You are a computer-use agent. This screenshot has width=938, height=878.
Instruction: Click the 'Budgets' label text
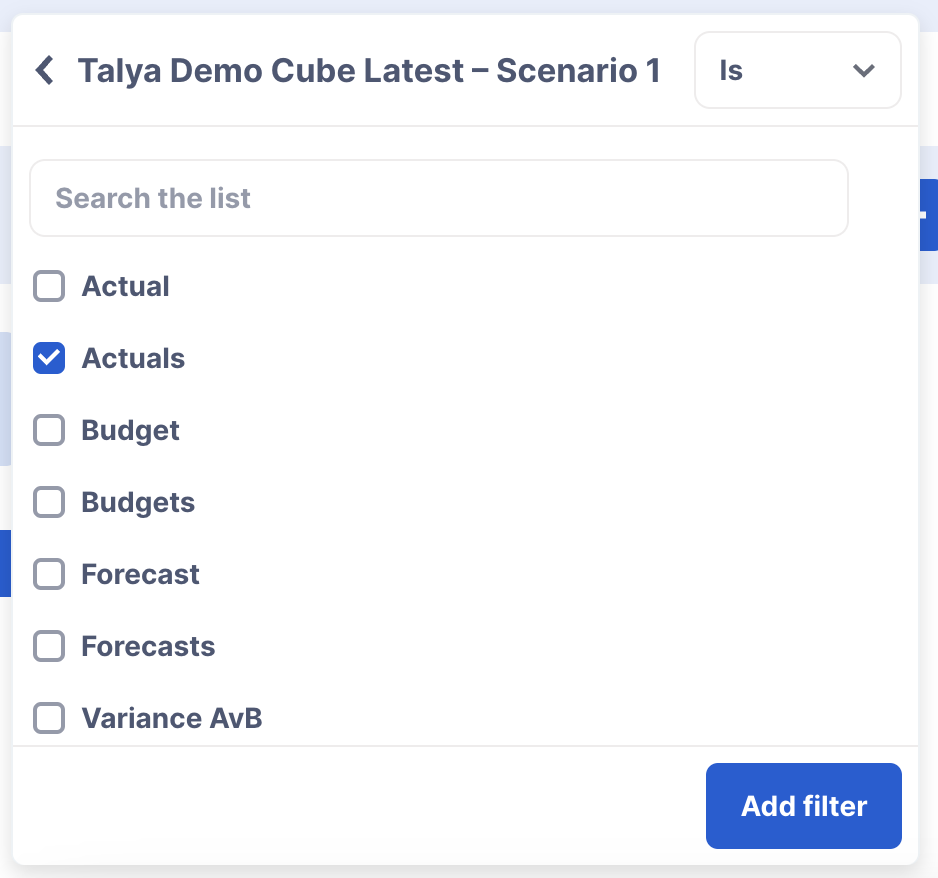138,502
